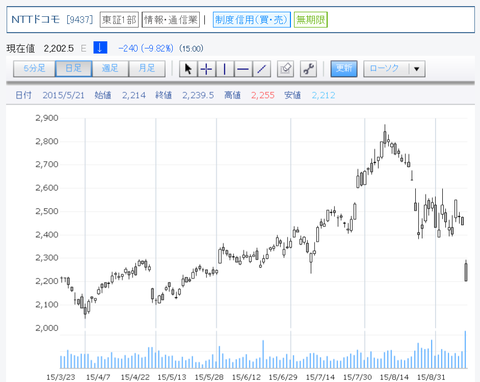Click the 情報・通信業 sector tag
Viewport: 480px width, 382px height.
tap(171, 20)
